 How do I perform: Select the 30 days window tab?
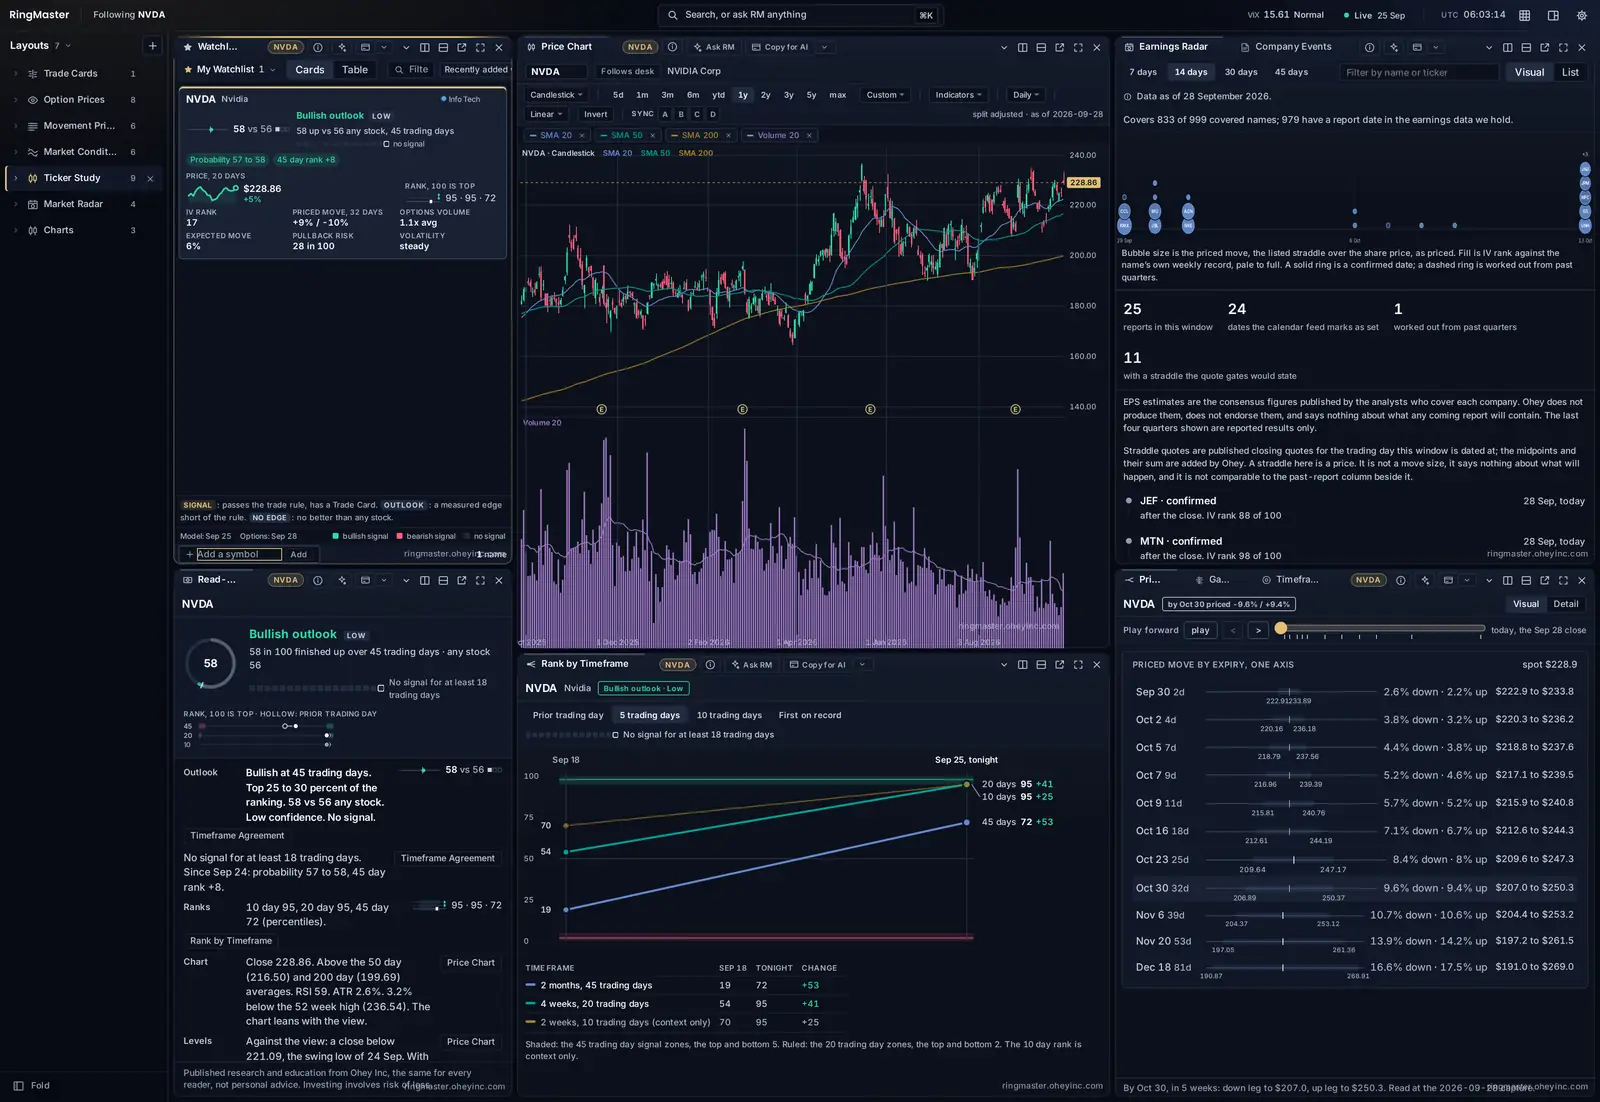click(x=1241, y=72)
